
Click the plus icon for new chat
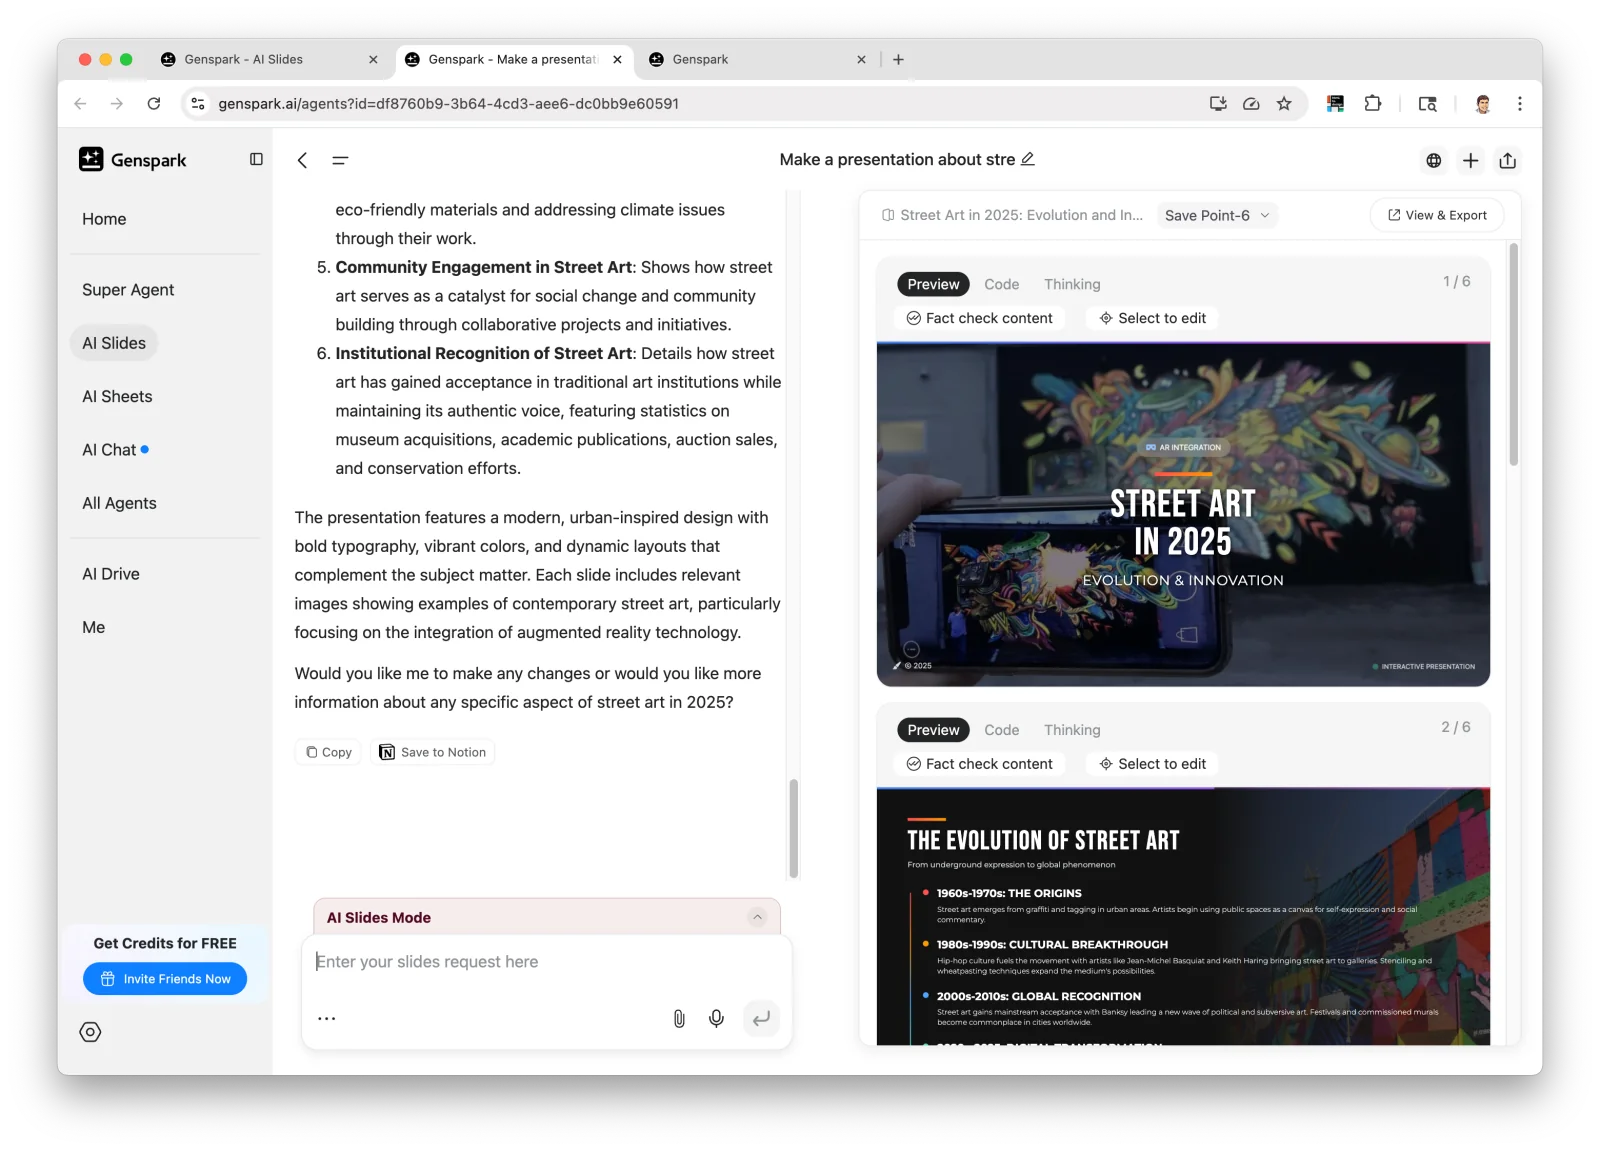pyautogui.click(x=1470, y=160)
